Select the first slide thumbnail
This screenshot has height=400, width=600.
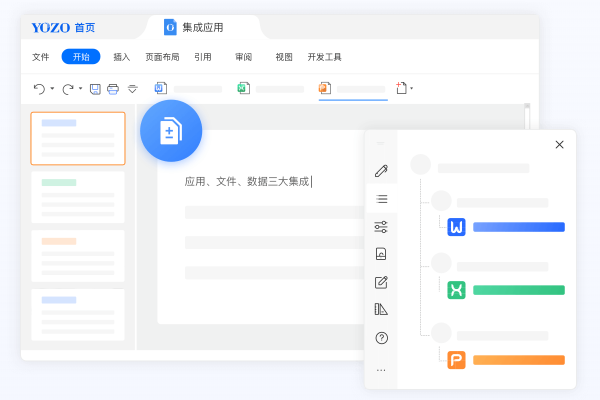78,138
